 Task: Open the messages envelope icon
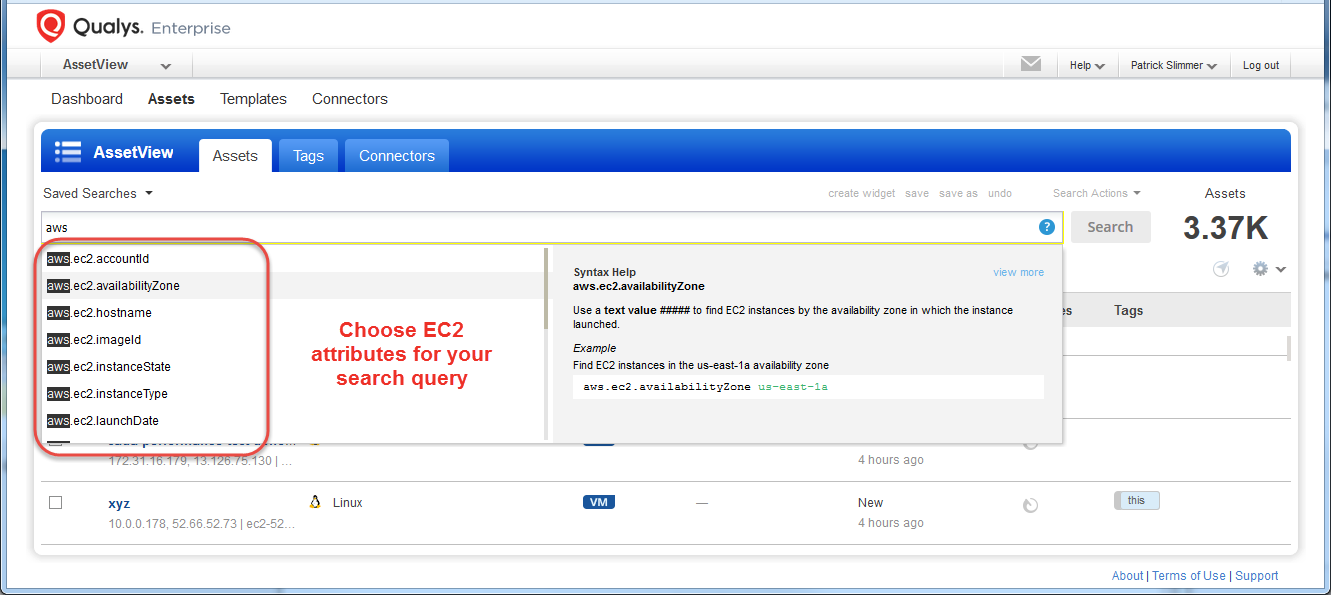[x=1030, y=64]
